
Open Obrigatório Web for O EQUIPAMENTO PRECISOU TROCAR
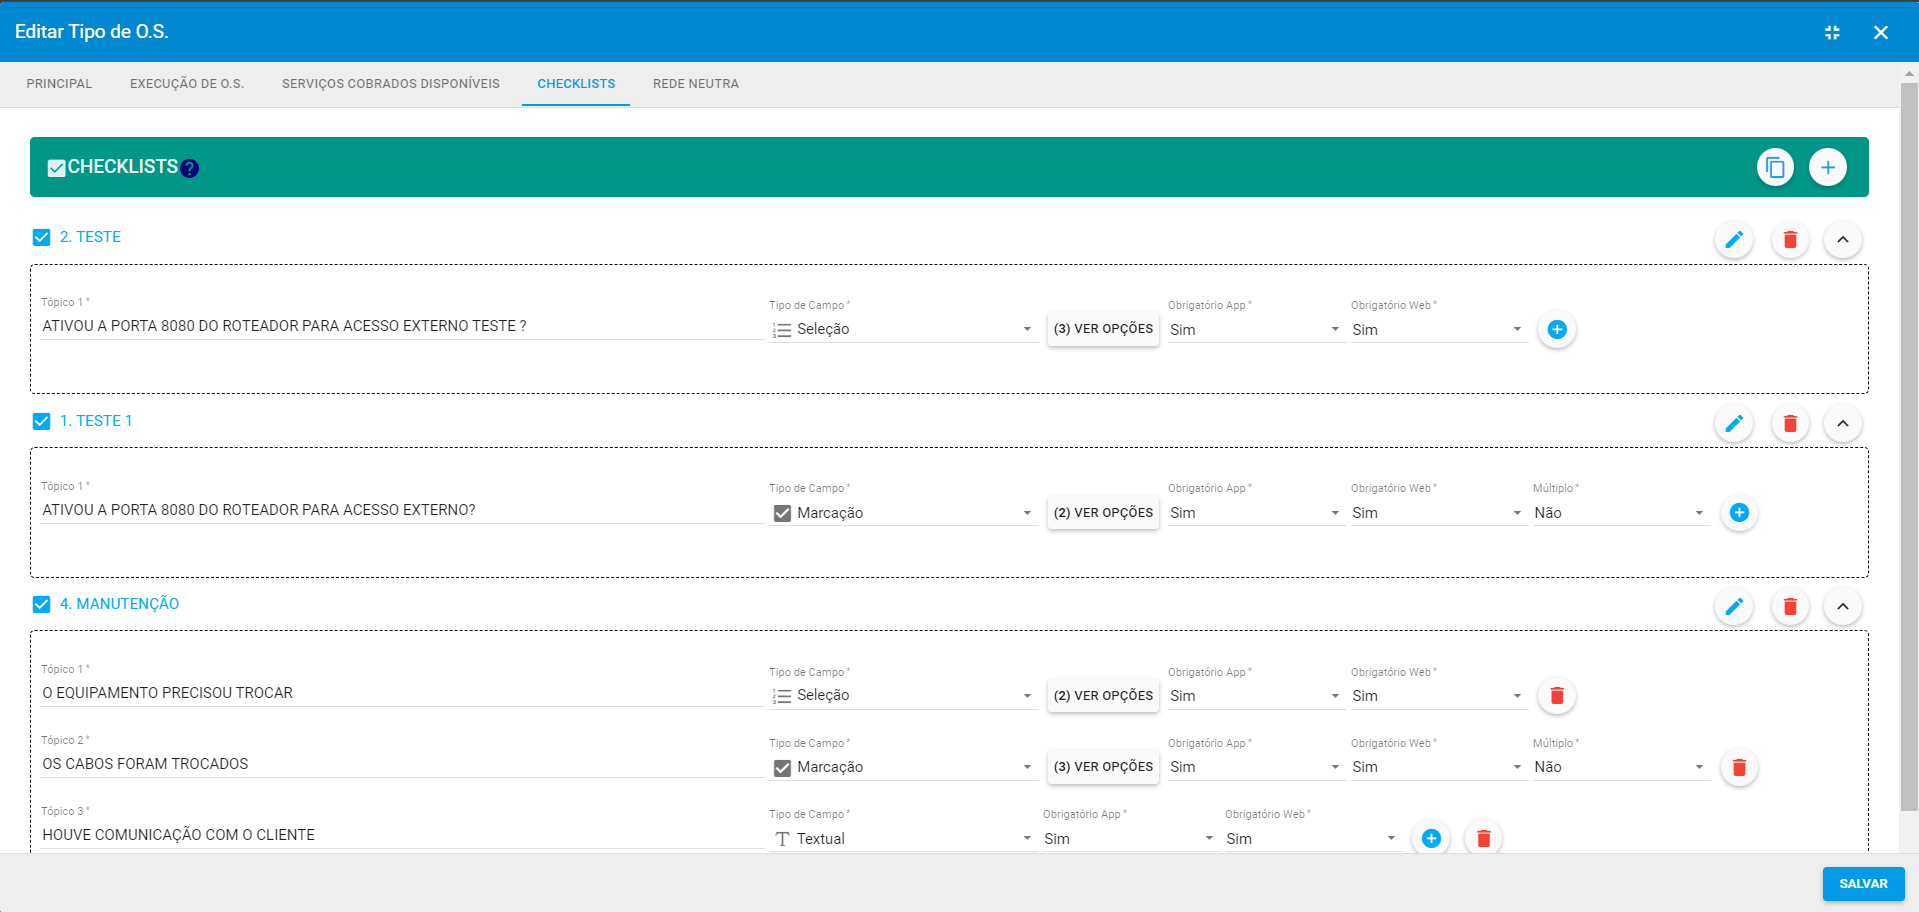point(1438,696)
